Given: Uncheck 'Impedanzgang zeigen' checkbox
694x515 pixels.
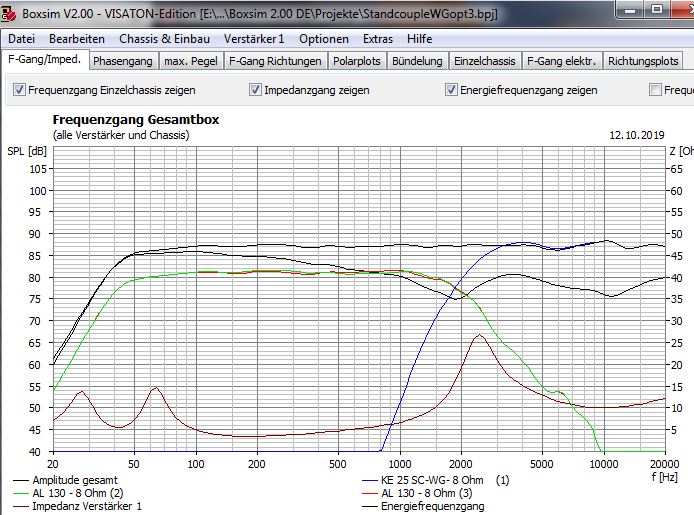Looking at the screenshot, I should [x=255, y=90].
